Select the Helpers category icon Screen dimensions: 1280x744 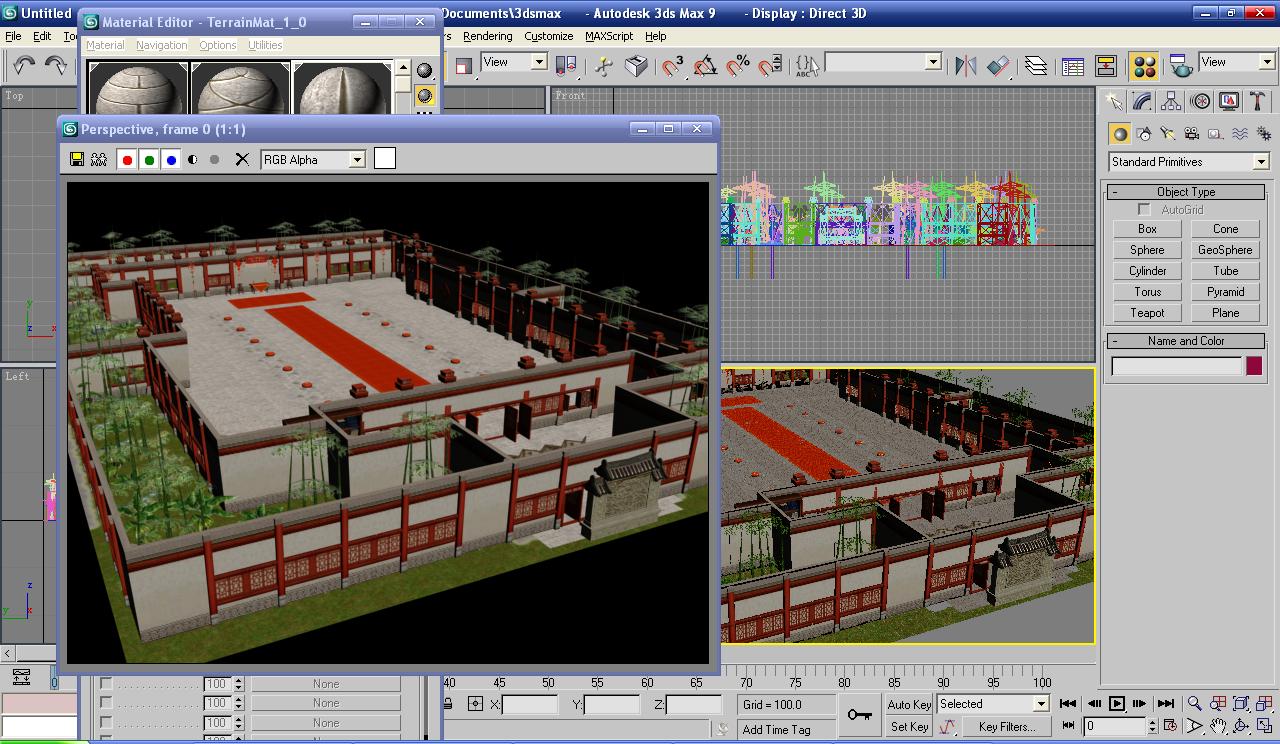[x=1216, y=134]
